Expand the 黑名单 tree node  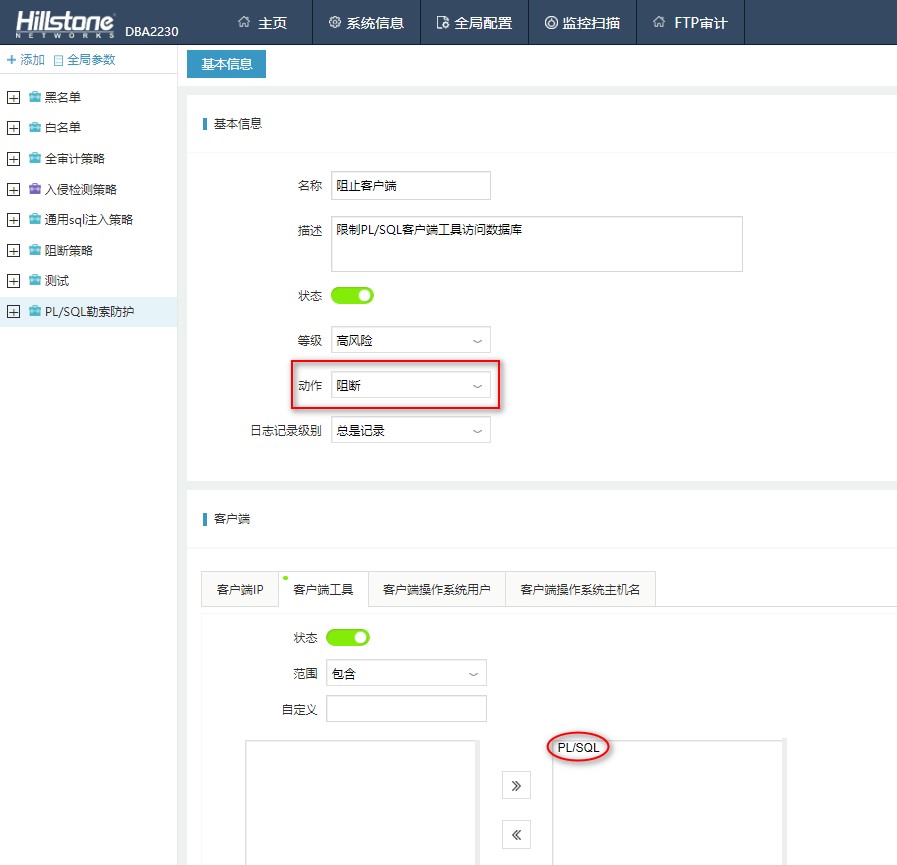tap(13, 97)
